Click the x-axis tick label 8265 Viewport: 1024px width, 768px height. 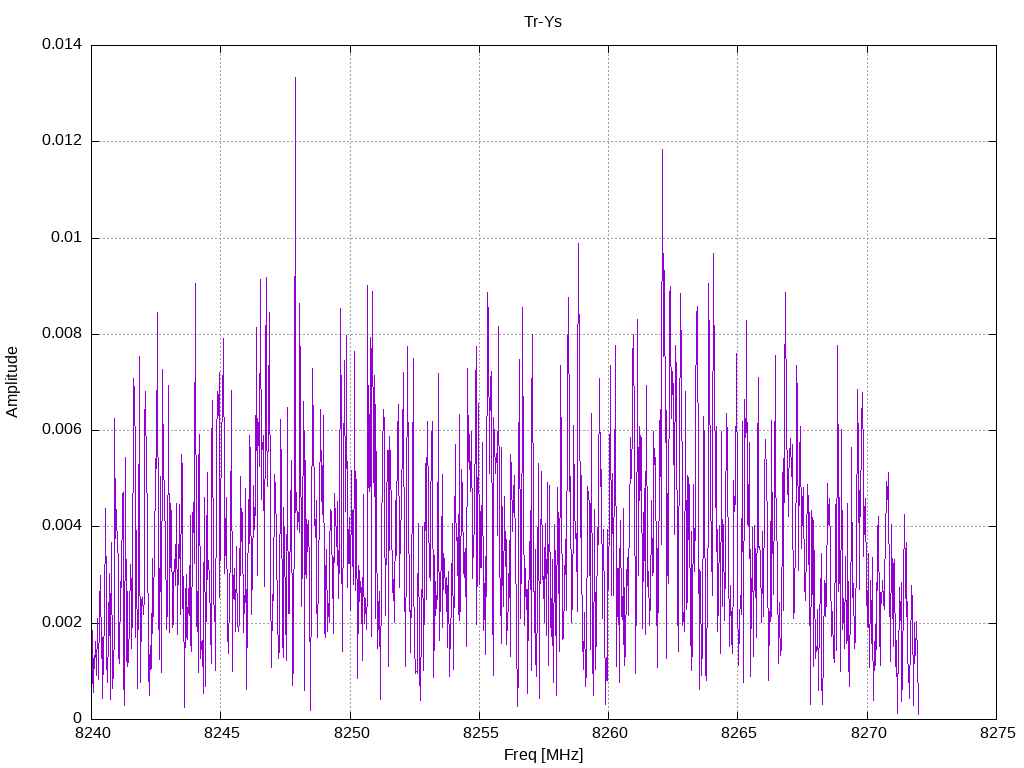click(739, 733)
